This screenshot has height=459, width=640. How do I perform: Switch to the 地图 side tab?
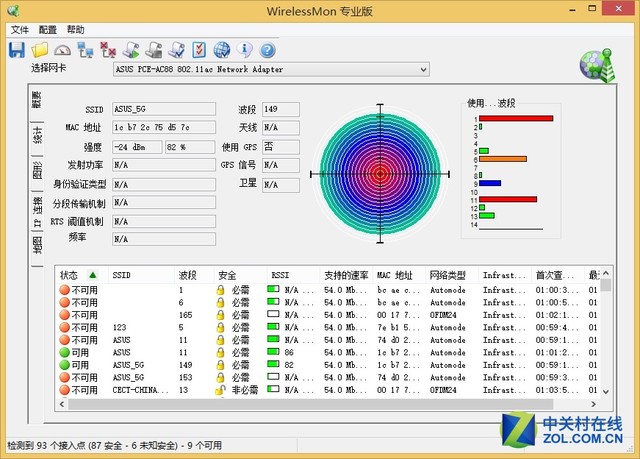click(x=37, y=245)
